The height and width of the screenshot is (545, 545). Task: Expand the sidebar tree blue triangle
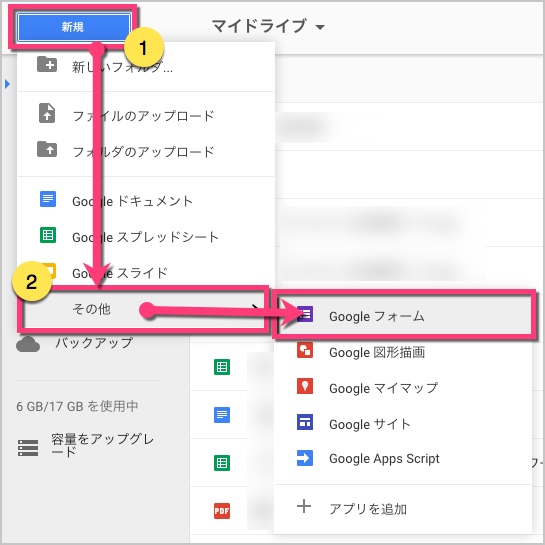pos(8,84)
